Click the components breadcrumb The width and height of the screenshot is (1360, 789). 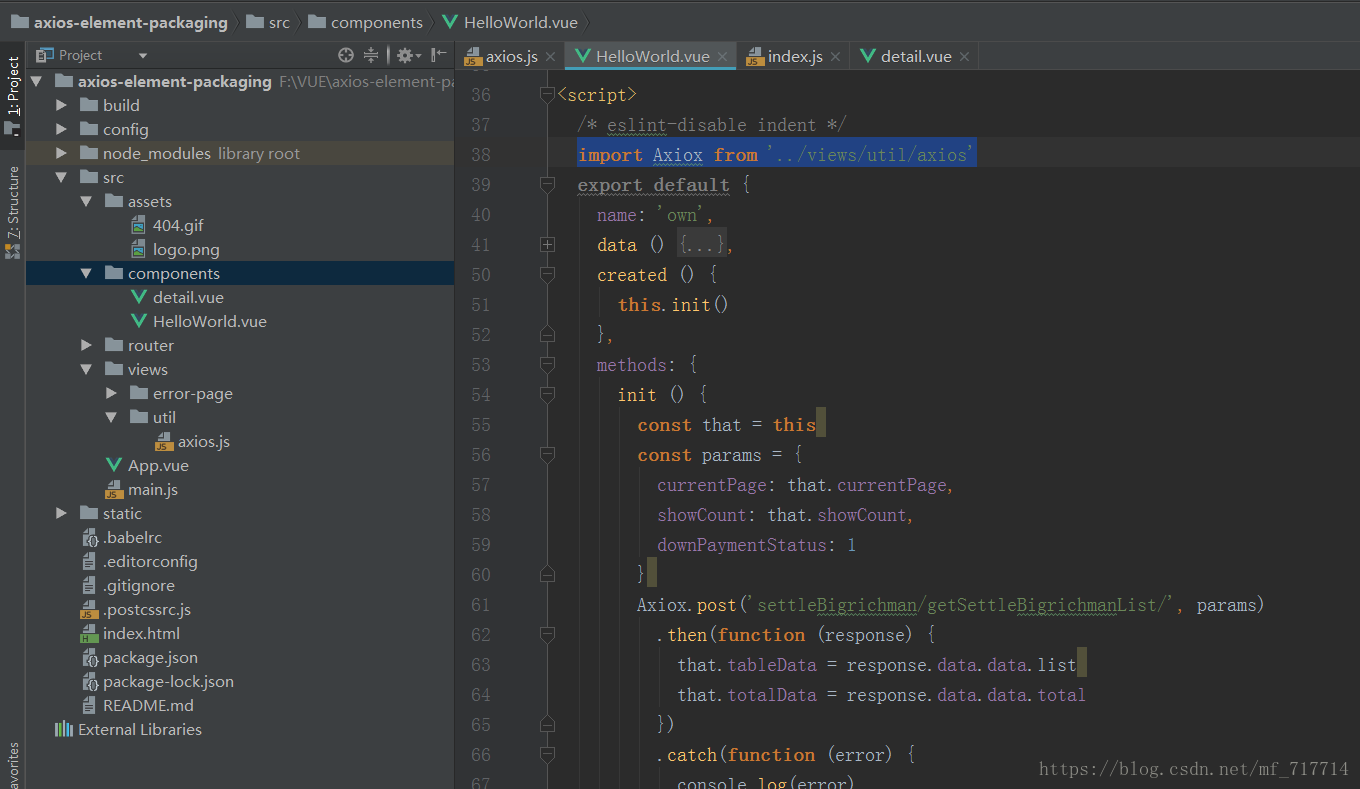[365, 22]
